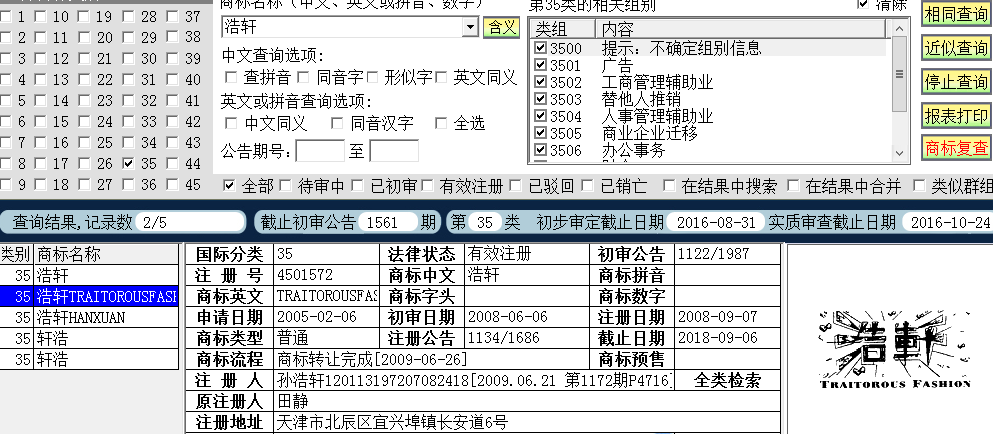Click the 有效注册 legal status cell
Viewport: 993px width, 434px height.
(527, 254)
